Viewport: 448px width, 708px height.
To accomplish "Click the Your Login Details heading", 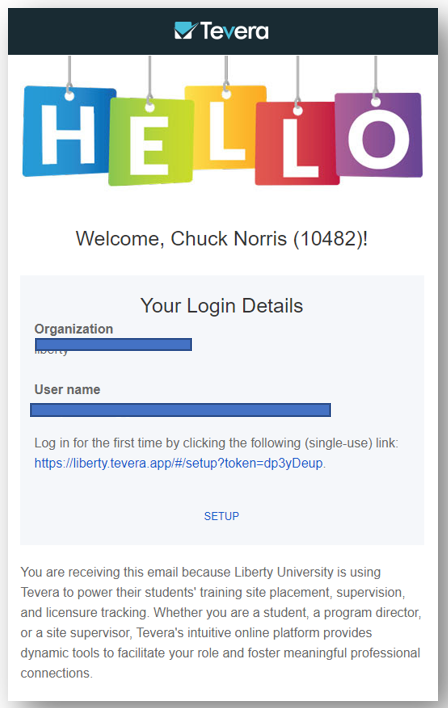I will (x=221, y=306).
